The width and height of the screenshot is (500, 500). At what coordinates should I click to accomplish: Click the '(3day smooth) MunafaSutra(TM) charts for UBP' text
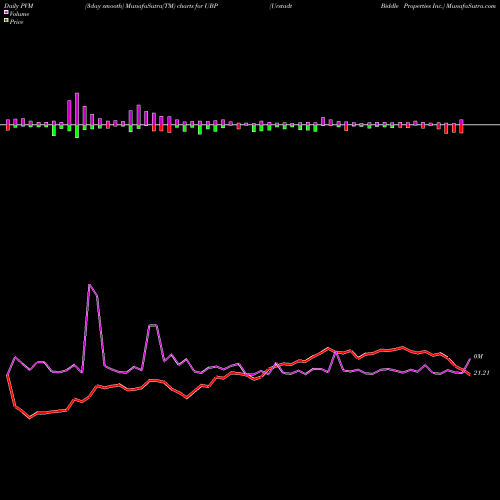pos(151,6)
